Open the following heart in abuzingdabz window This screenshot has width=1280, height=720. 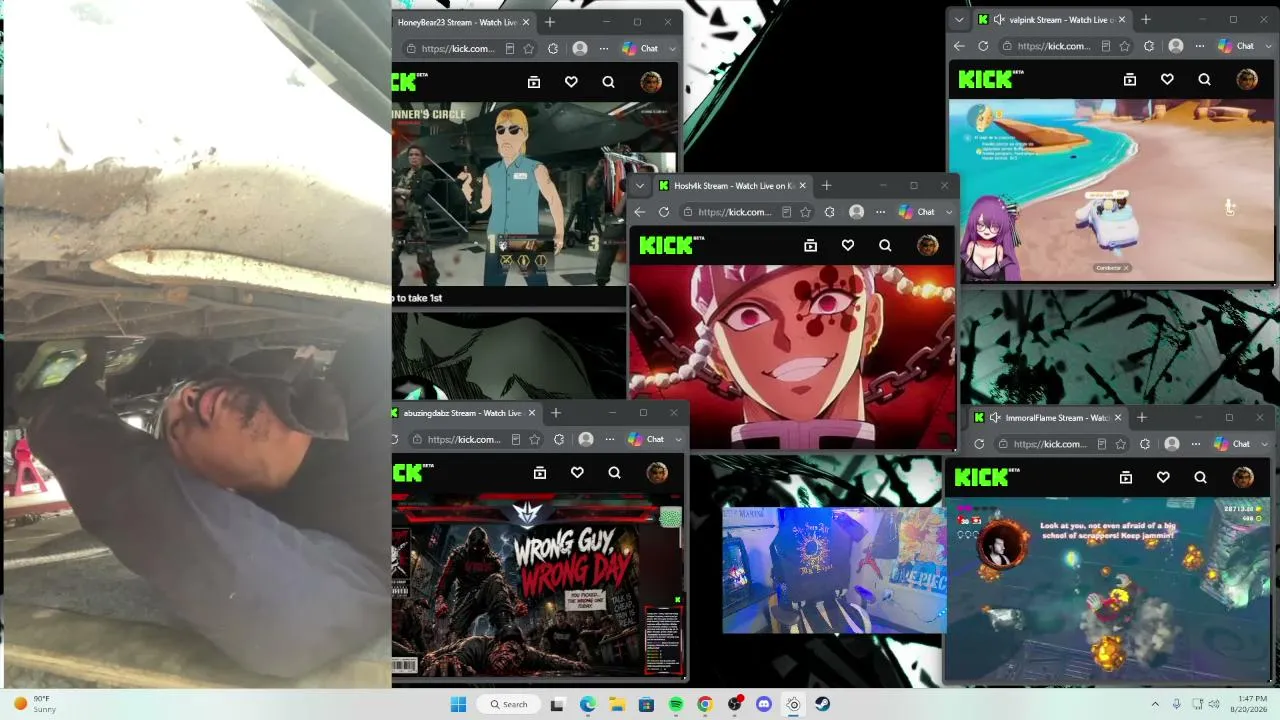(577, 473)
